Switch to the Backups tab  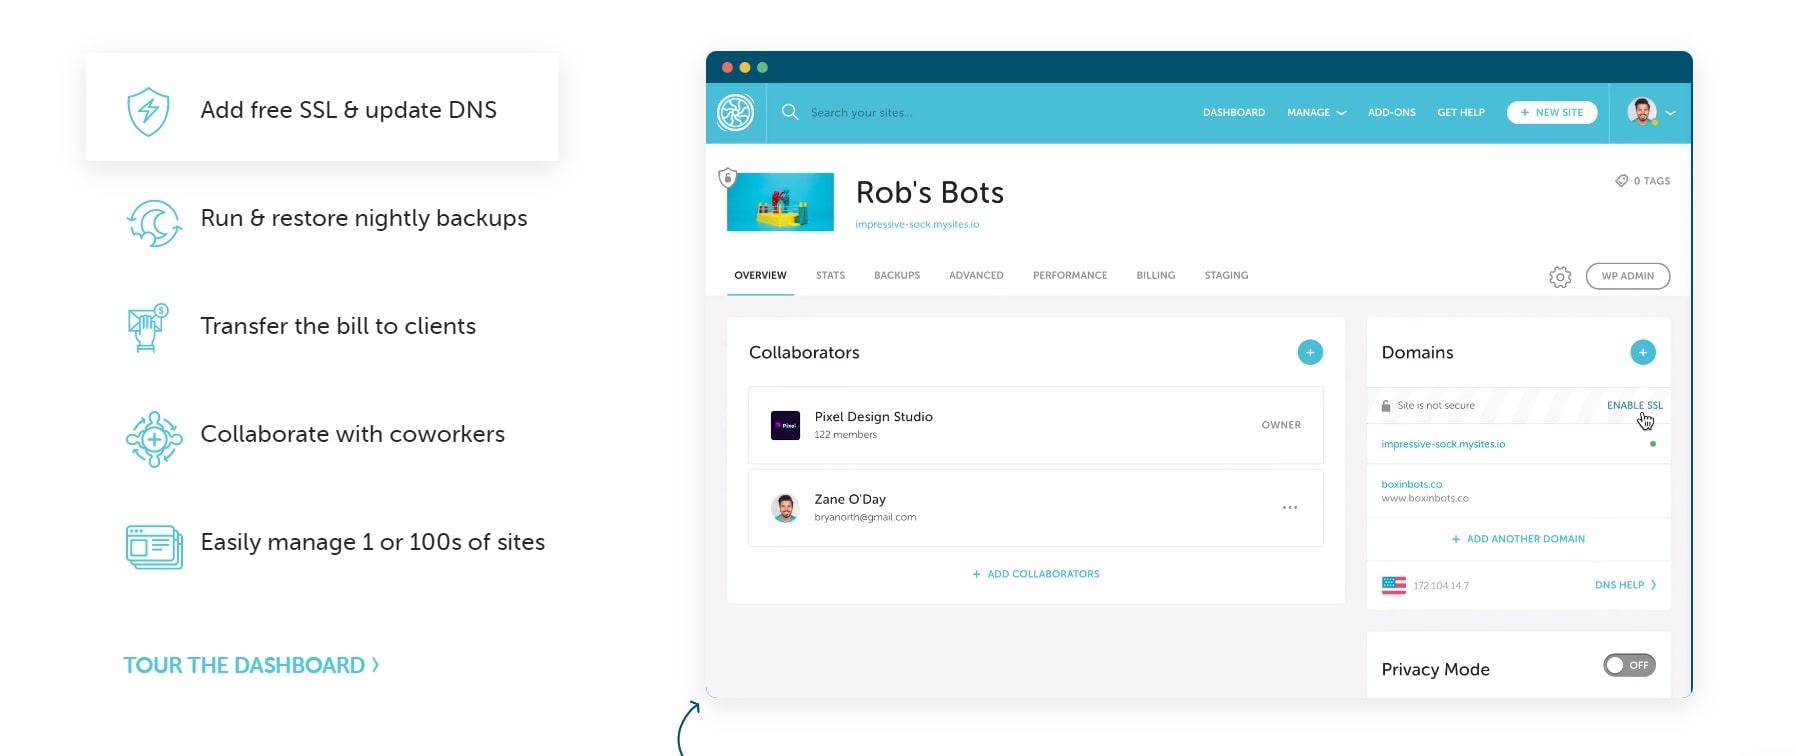tap(897, 276)
